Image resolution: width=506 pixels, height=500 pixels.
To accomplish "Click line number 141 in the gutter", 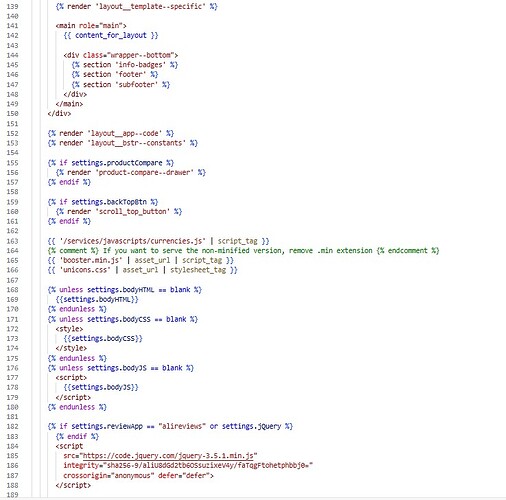I will [x=12, y=26].
